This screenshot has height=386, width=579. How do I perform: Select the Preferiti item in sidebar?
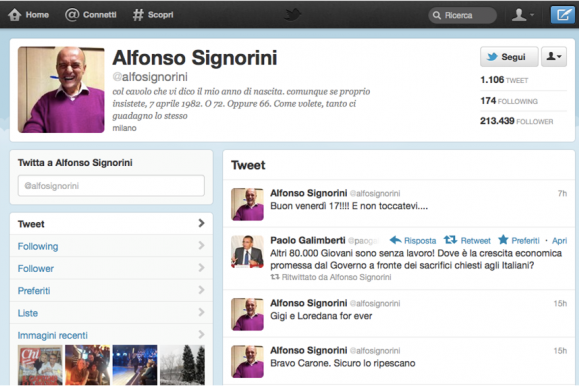coord(111,291)
